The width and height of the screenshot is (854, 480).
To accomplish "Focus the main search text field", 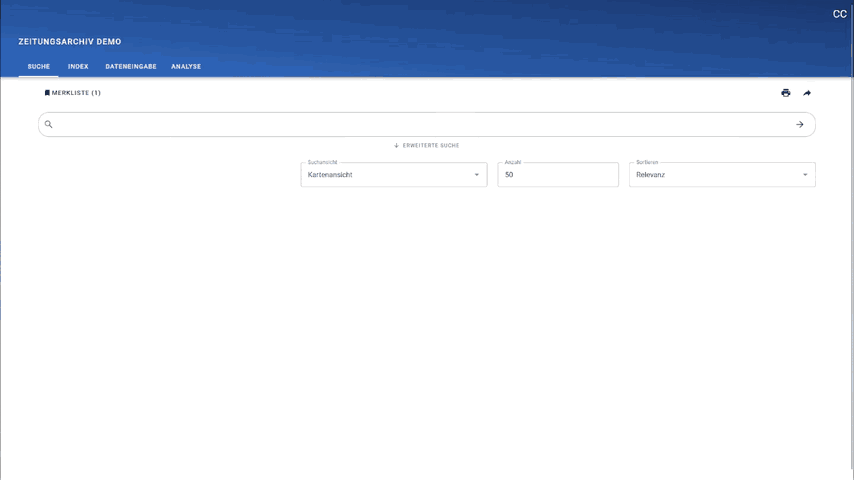I will 420,124.
